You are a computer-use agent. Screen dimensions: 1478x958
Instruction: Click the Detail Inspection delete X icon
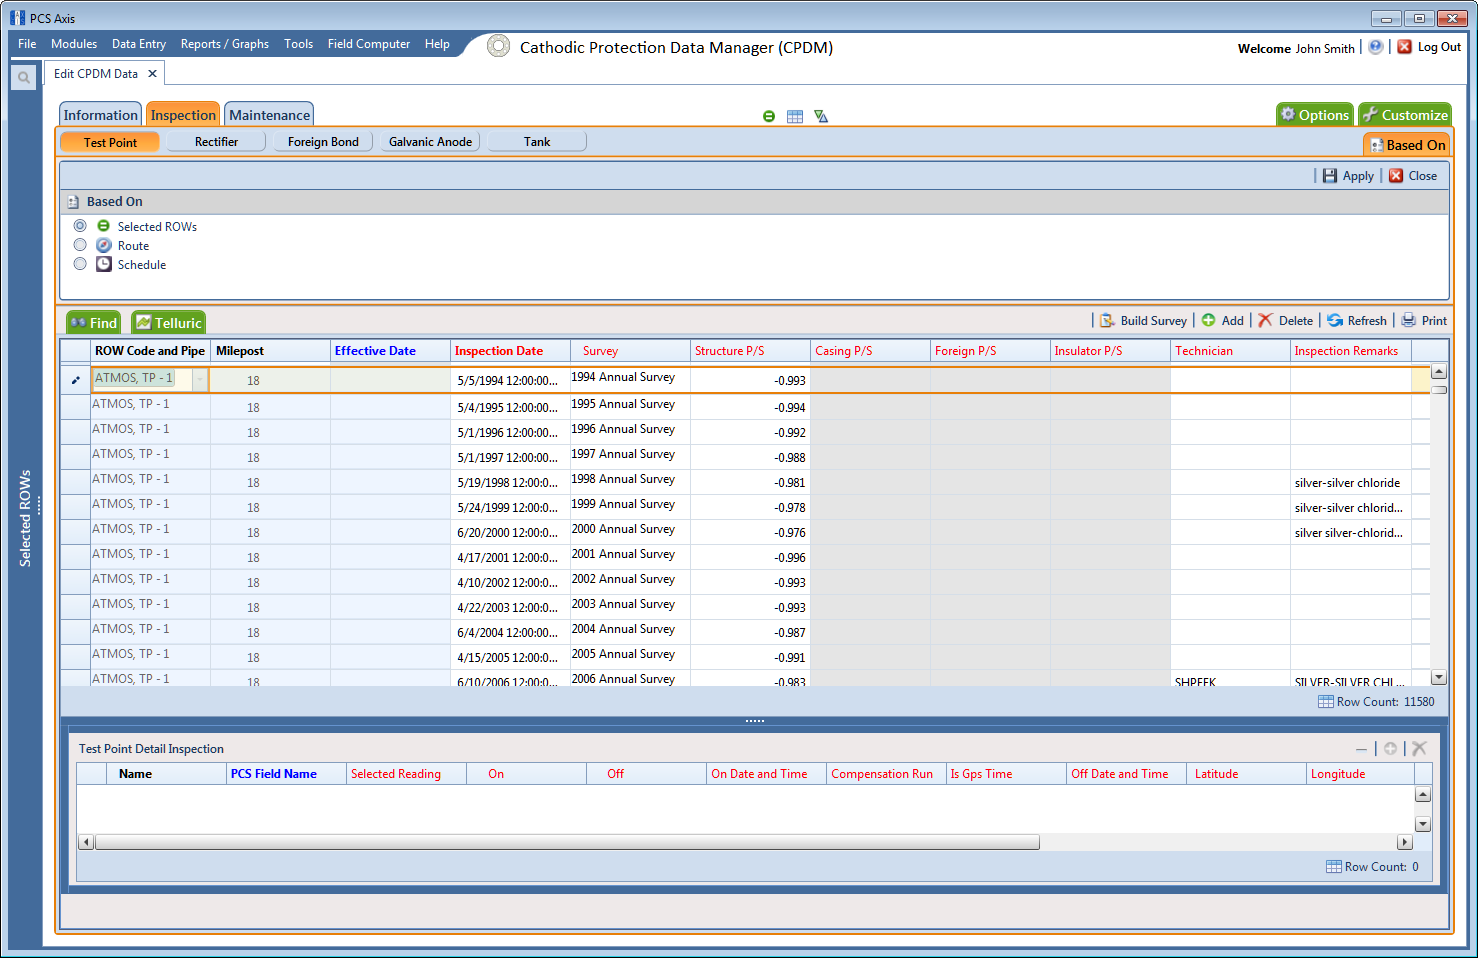point(1419,748)
